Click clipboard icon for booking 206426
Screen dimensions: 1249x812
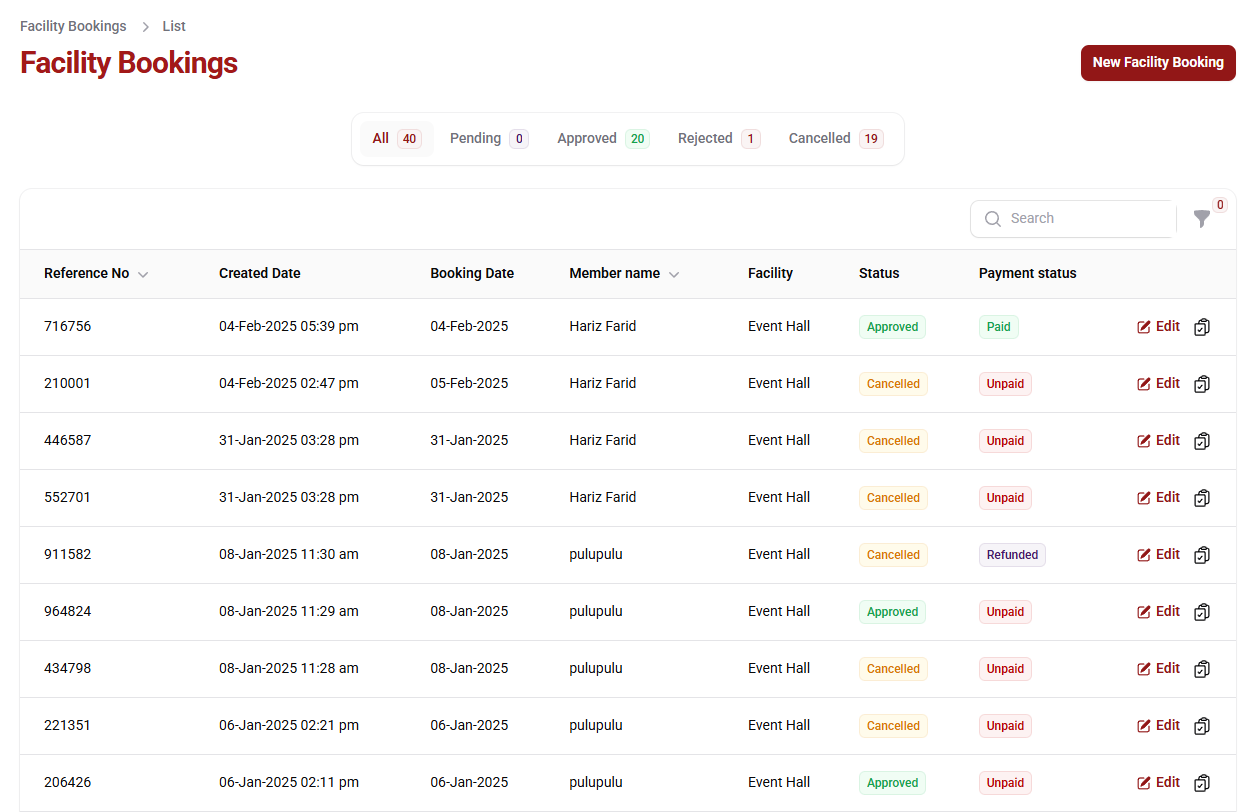click(x=1202, y=783)
